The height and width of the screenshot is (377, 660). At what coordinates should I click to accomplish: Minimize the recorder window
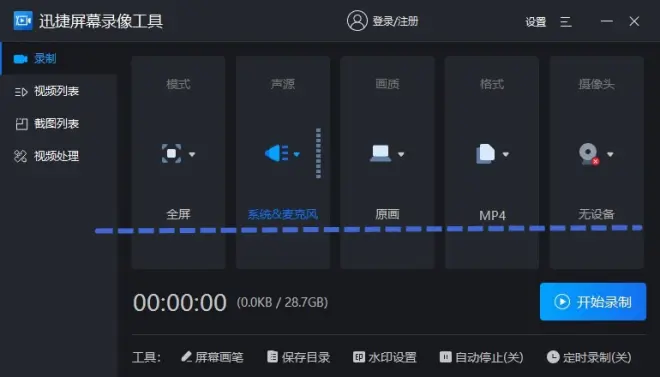tap(607, 21)
